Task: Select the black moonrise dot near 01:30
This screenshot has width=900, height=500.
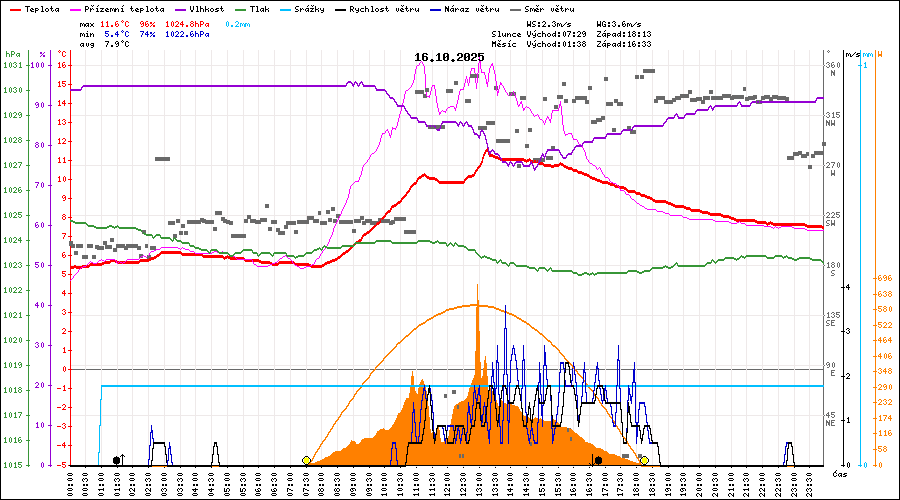Action: (117, 460)
